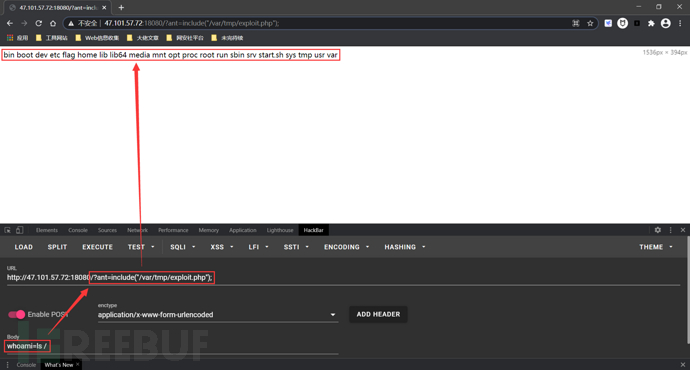This screenshot has width=690, height=370.
Task: Activate the DevTools element inspector icon
Action: click(x=7, y=230)
